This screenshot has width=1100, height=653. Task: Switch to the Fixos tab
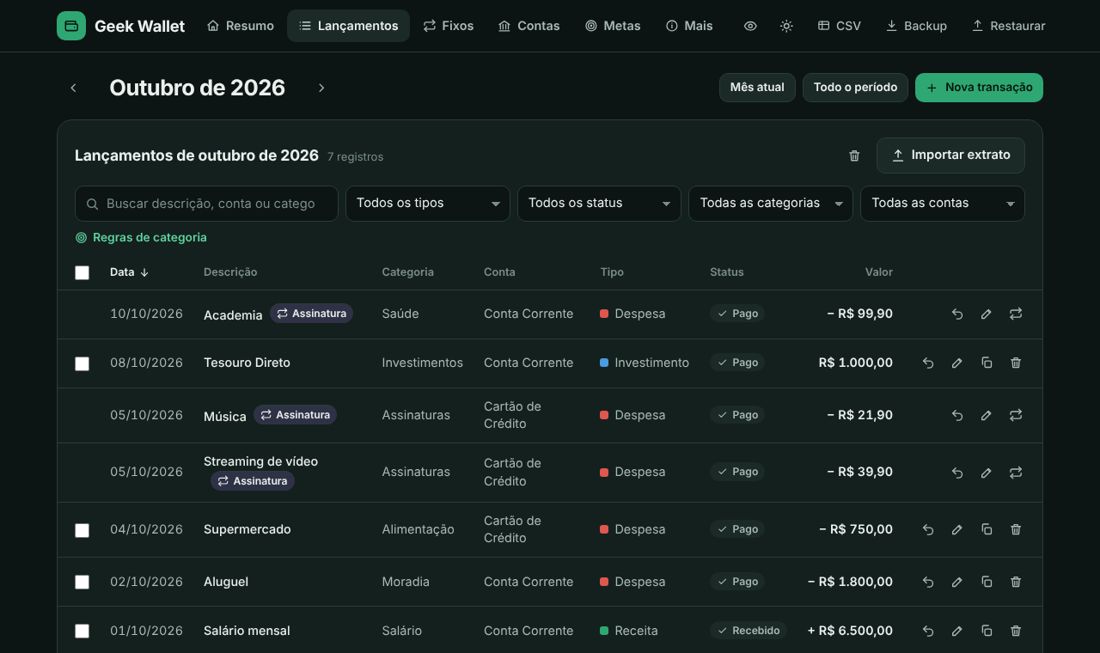click(x=448, y=26)
